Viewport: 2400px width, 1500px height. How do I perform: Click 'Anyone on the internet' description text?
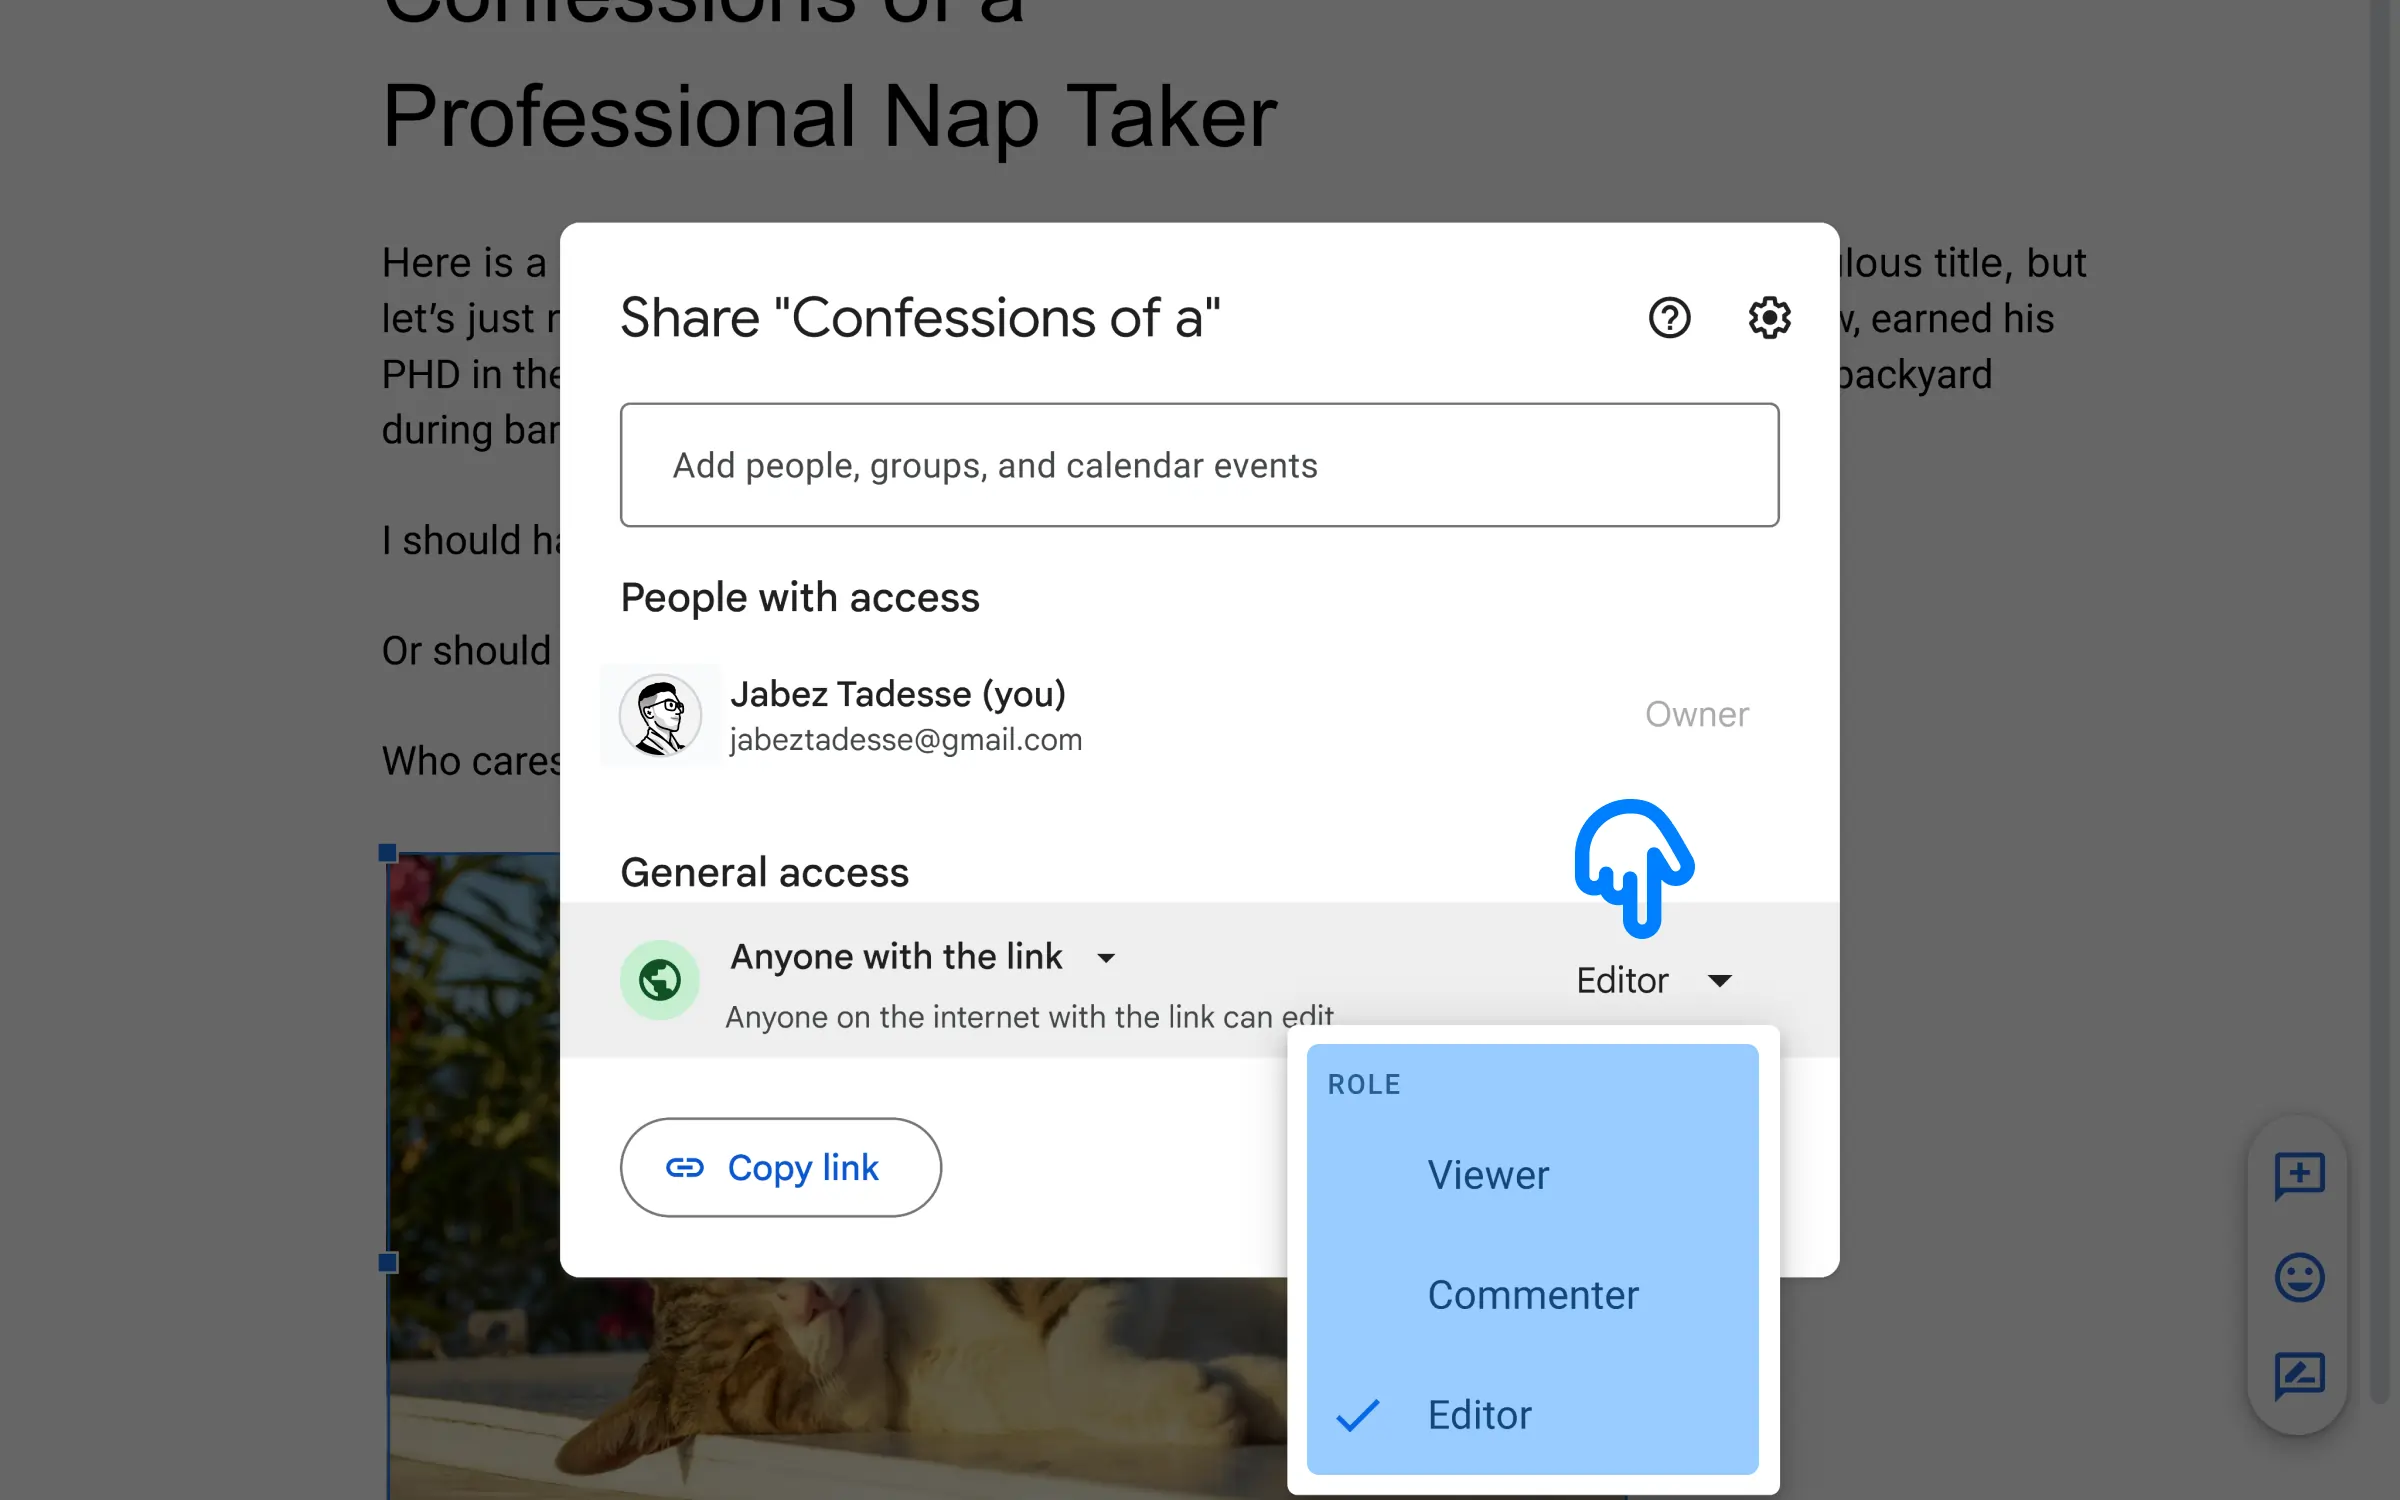pos(1029,1017)
